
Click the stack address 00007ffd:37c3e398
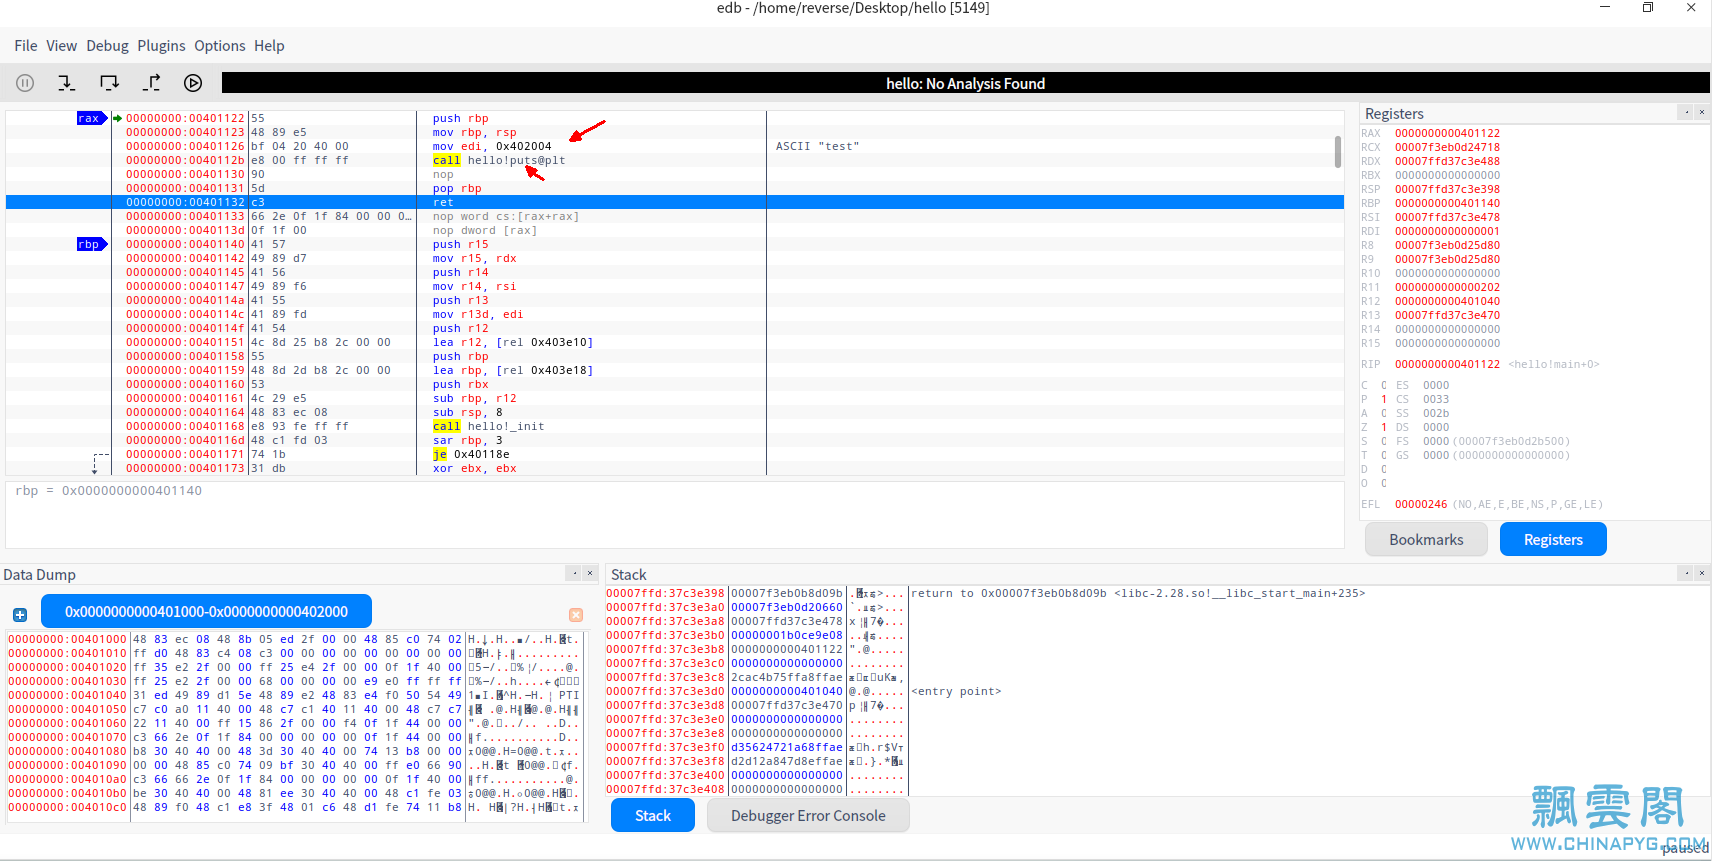(x=665, y=593)
